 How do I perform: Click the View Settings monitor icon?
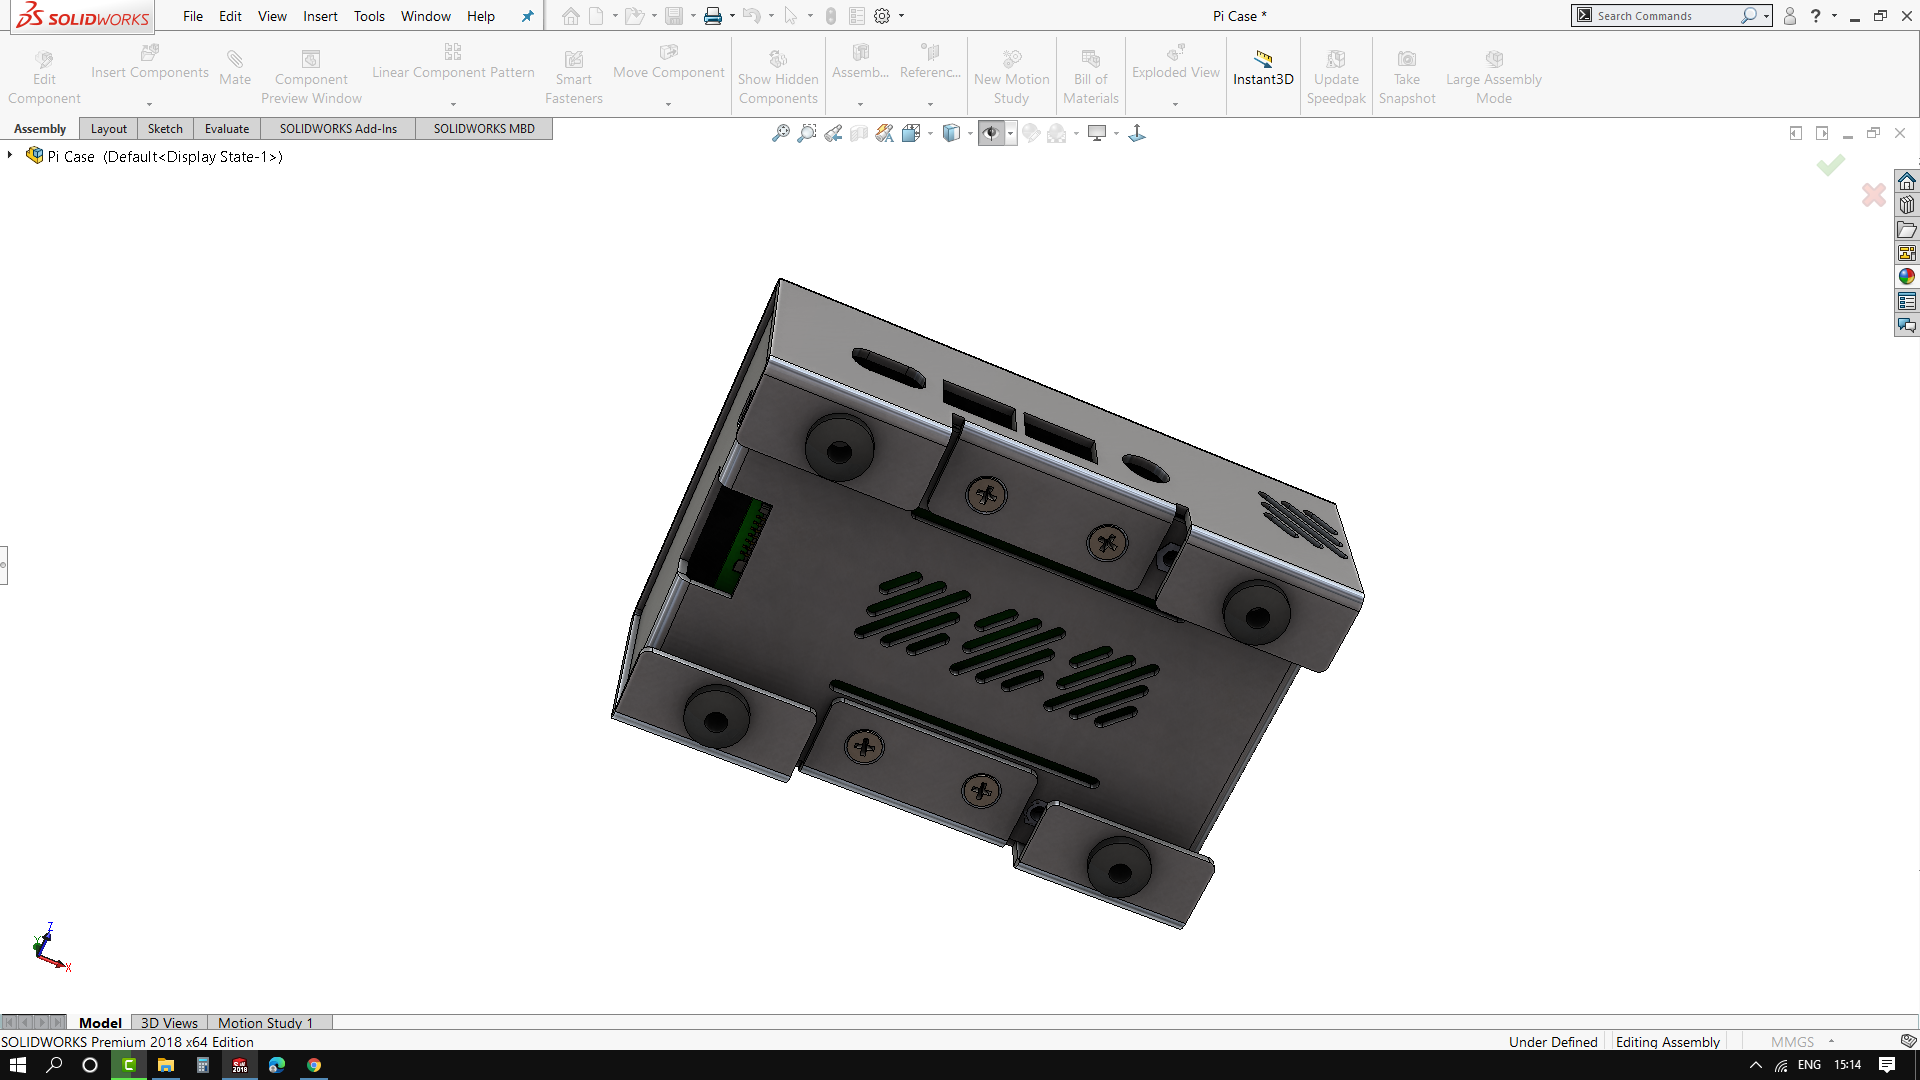pos(1097,133)
